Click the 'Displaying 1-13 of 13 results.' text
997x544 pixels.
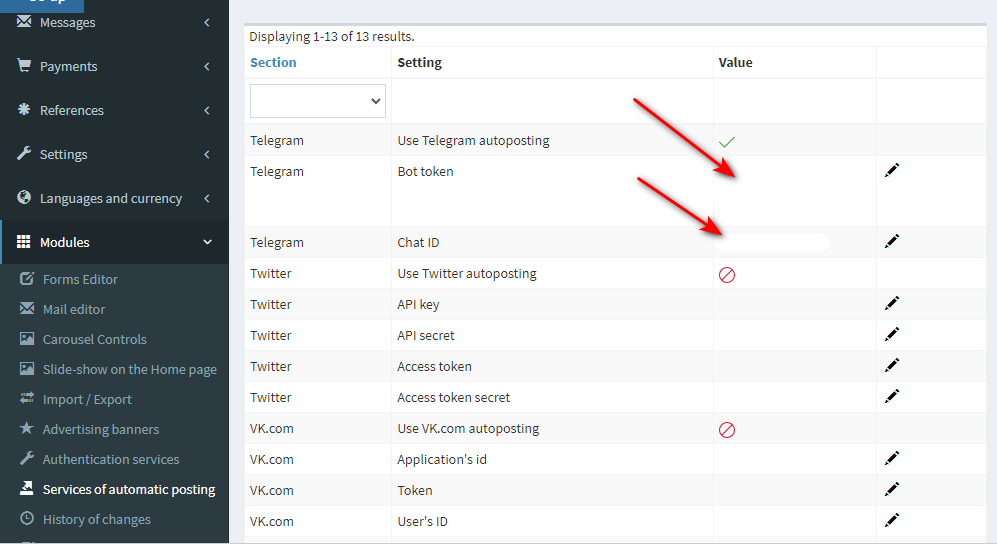click(x=332, y=36)
